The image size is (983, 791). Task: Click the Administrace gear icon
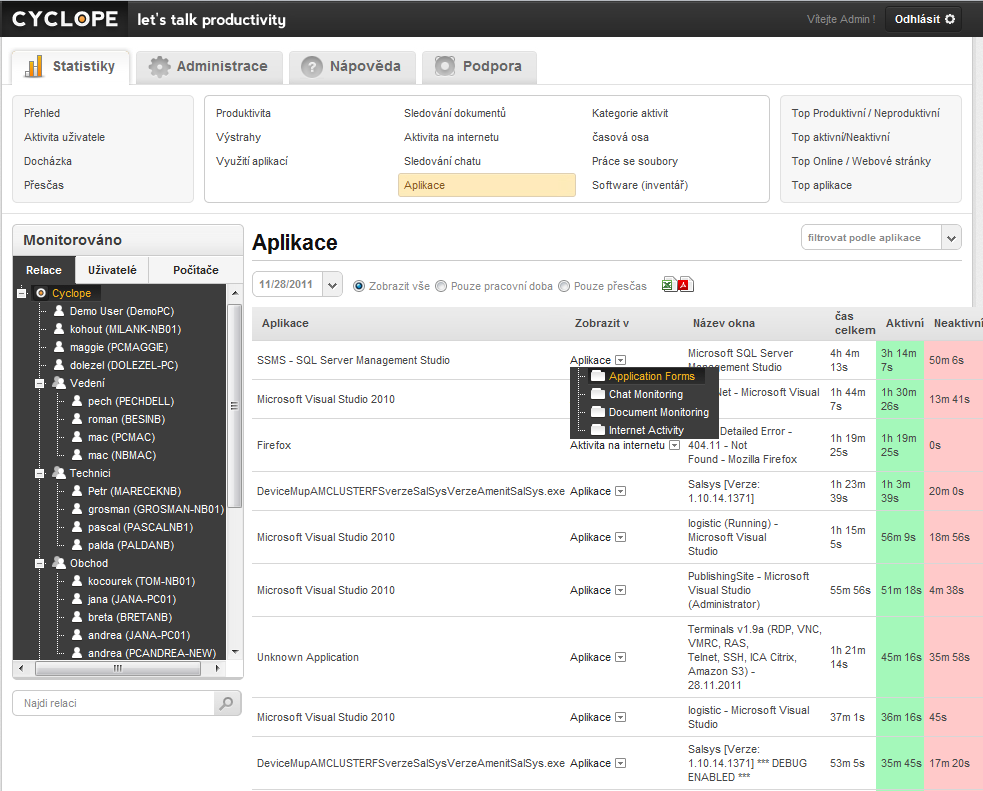point(159,66)
